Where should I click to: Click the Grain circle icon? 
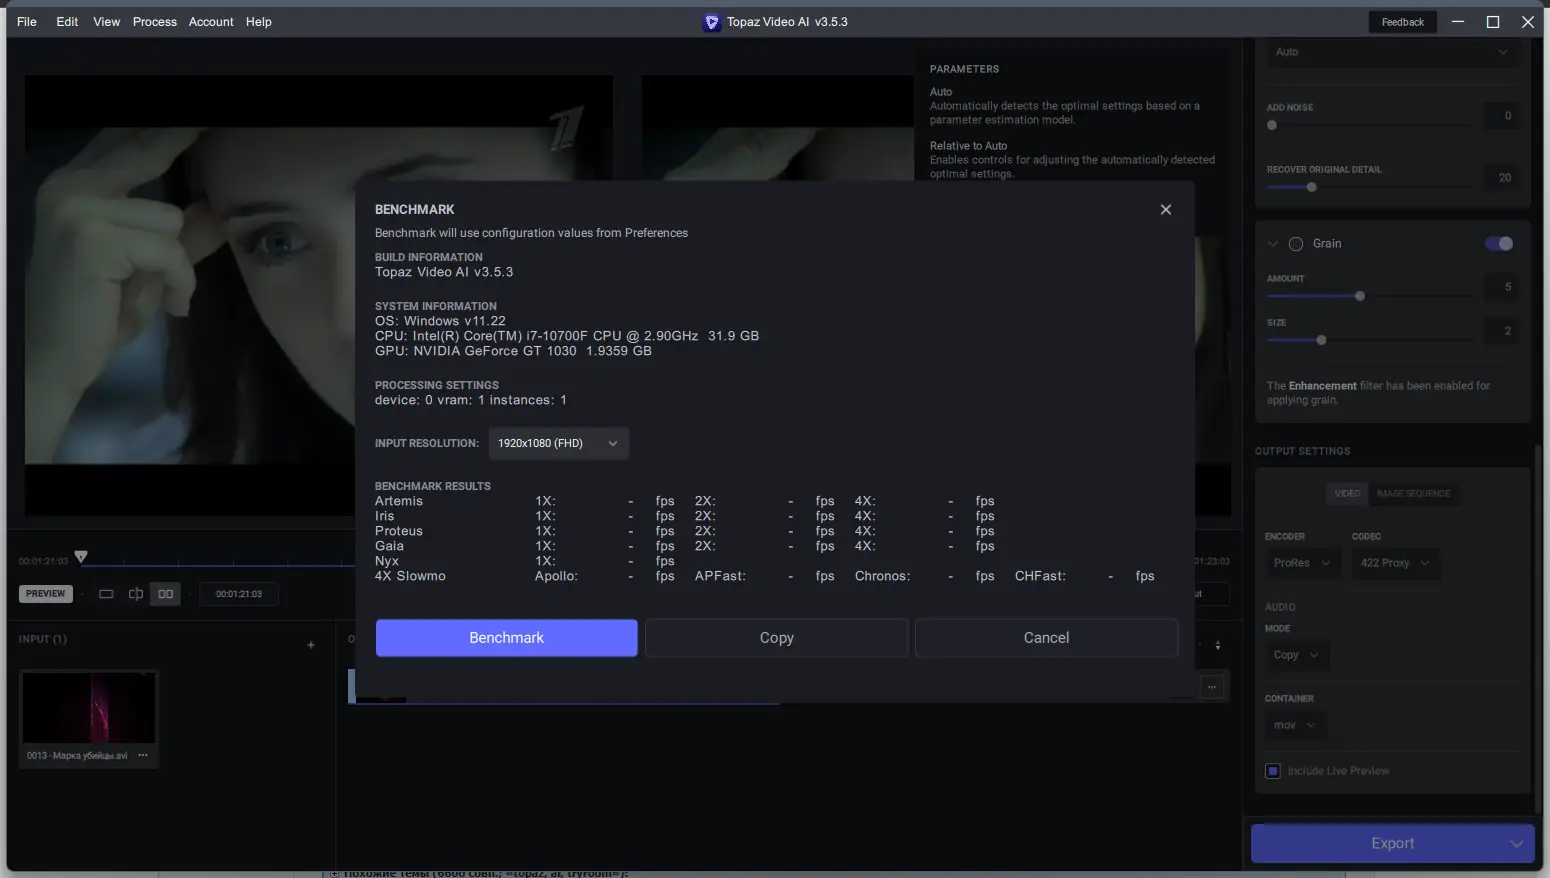tap(1296, 244)
